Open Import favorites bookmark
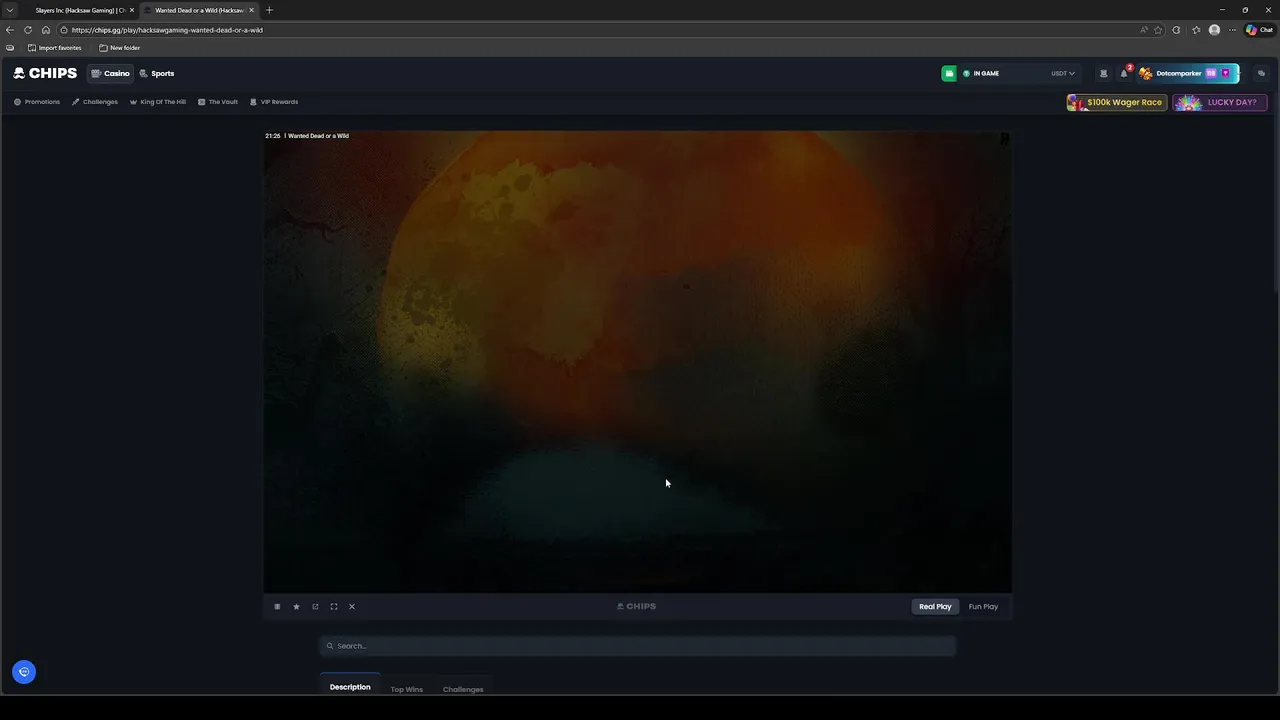Image resolution: width=1280 pixels, height=720 pixels. (54, 48)
